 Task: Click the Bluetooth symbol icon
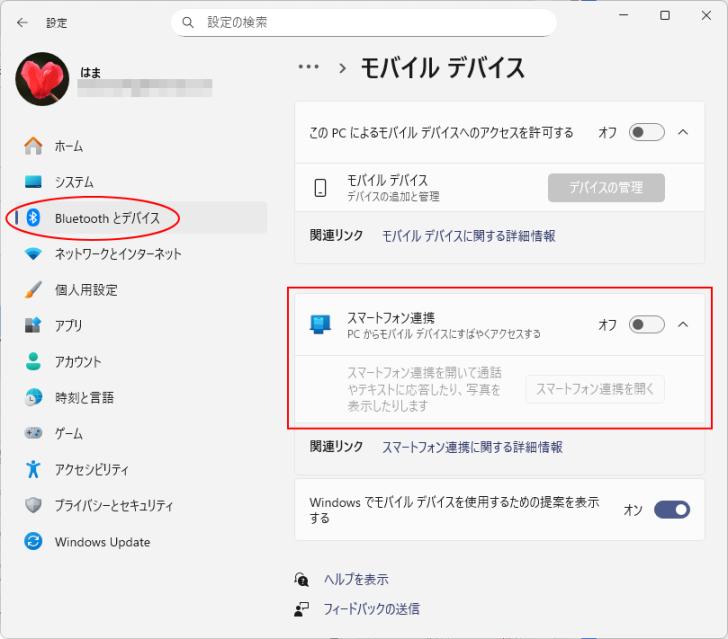tap(33, 217)
